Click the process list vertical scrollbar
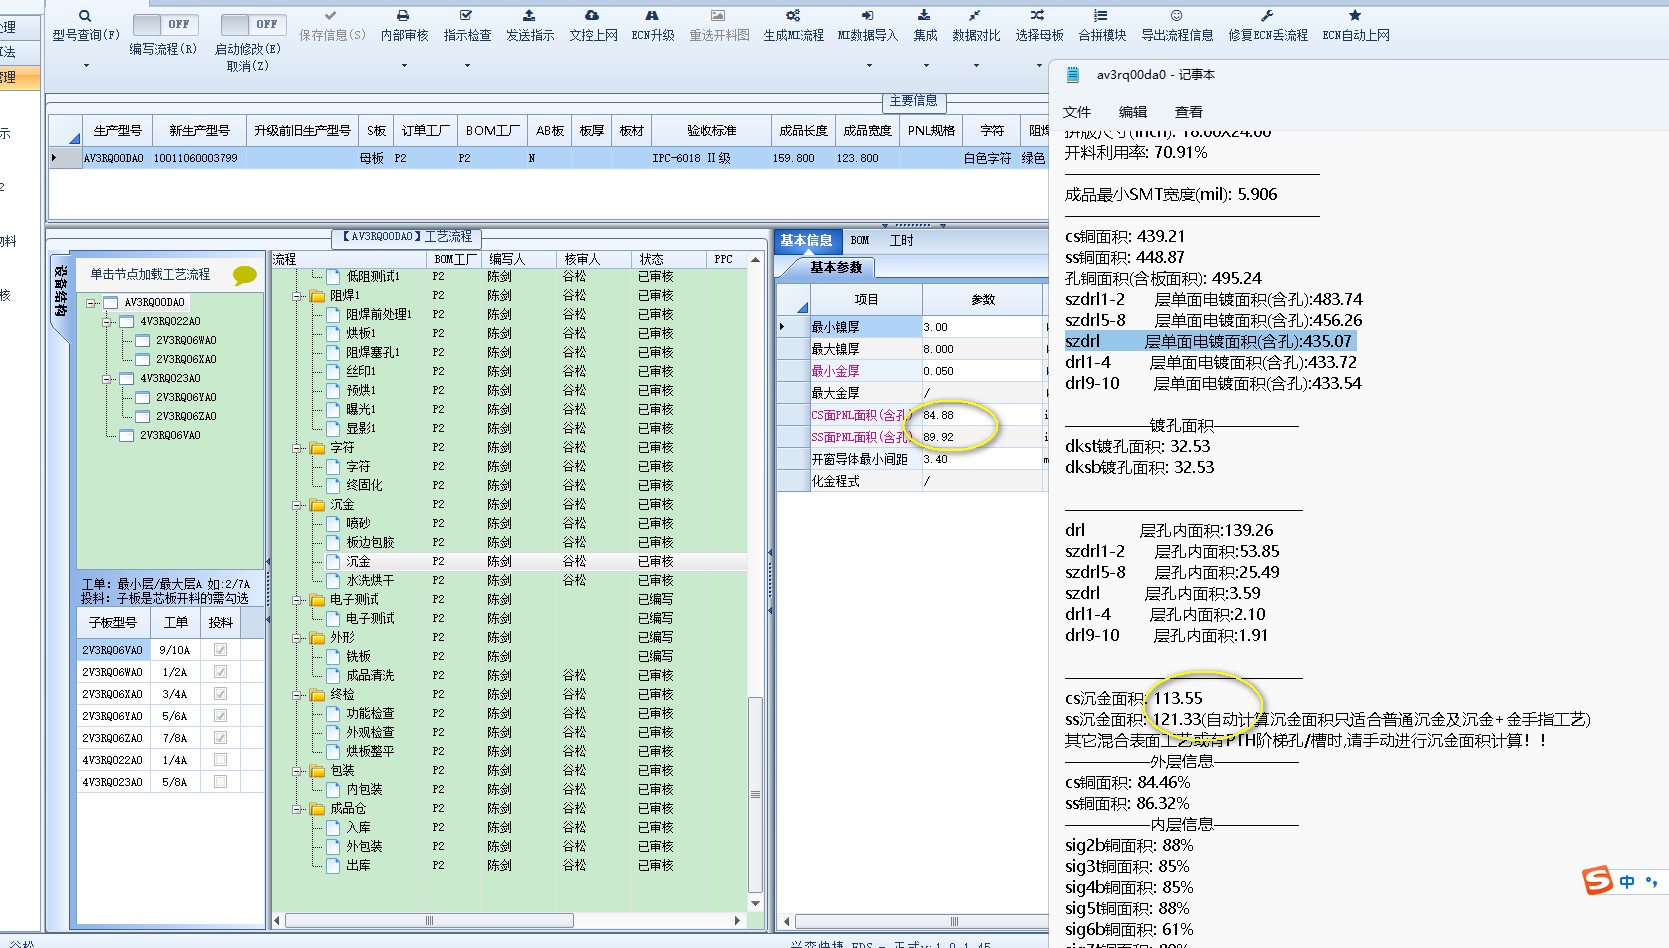 coord(756,795)
